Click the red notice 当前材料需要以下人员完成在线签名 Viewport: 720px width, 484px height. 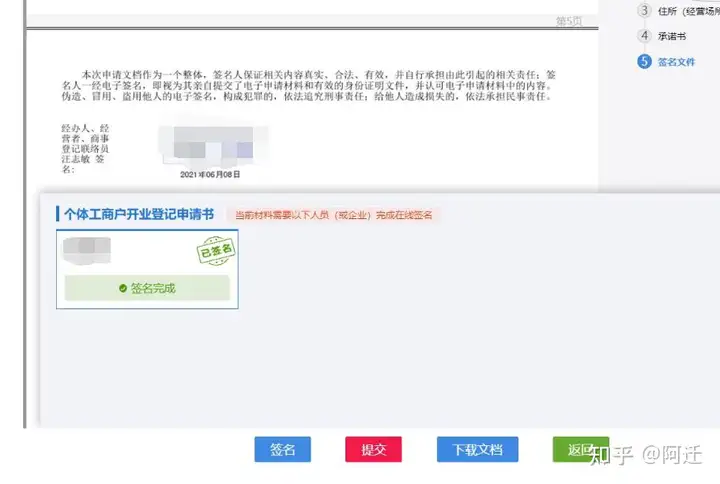[x=333, y=215]
